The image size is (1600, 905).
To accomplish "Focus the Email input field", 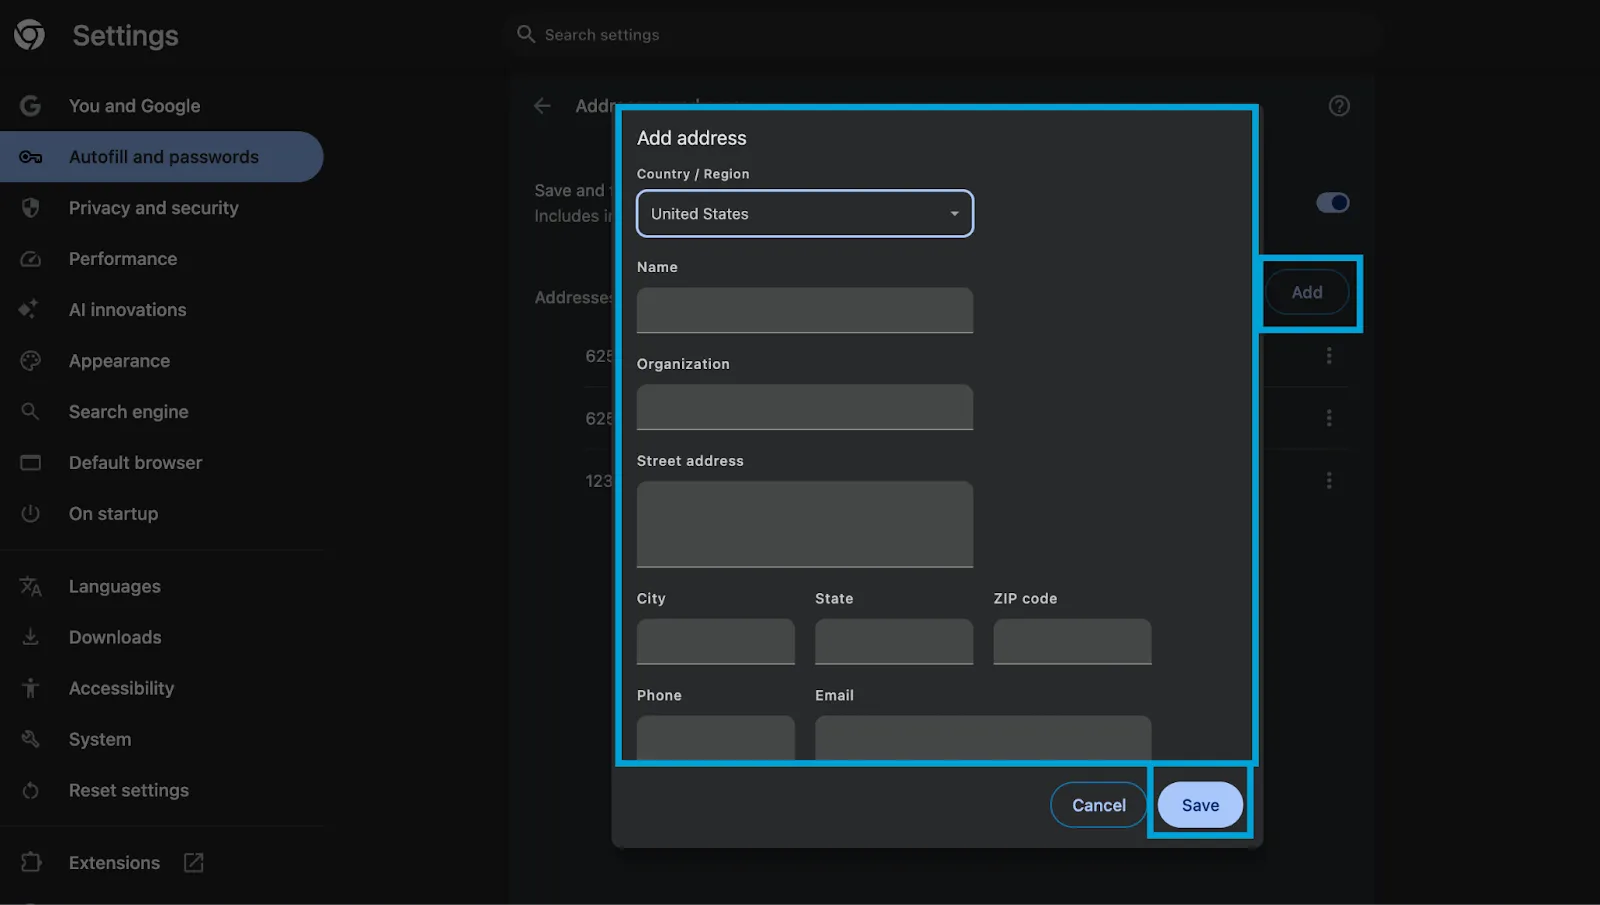I will click(x=983, y=738).
